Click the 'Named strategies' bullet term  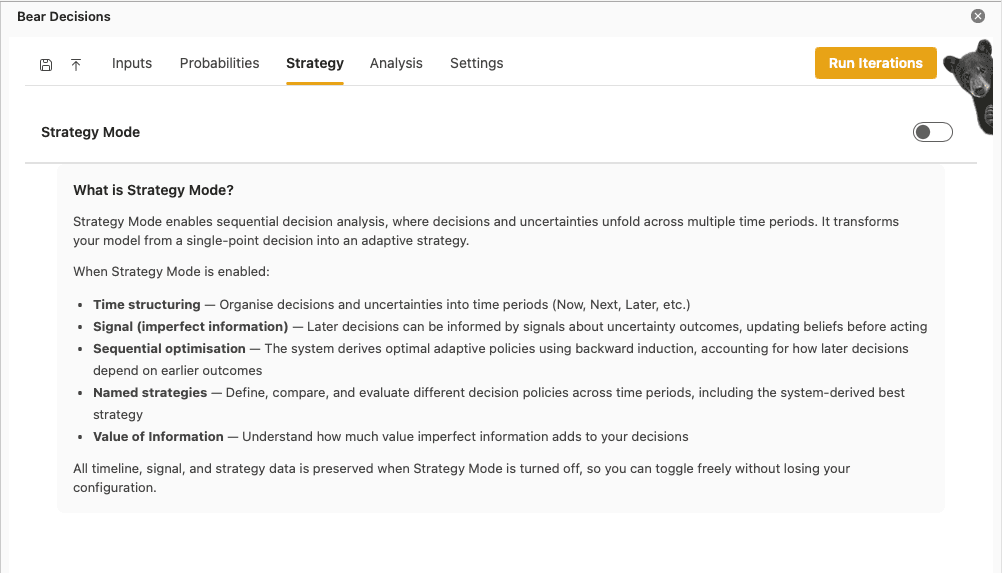click(150, 393)
